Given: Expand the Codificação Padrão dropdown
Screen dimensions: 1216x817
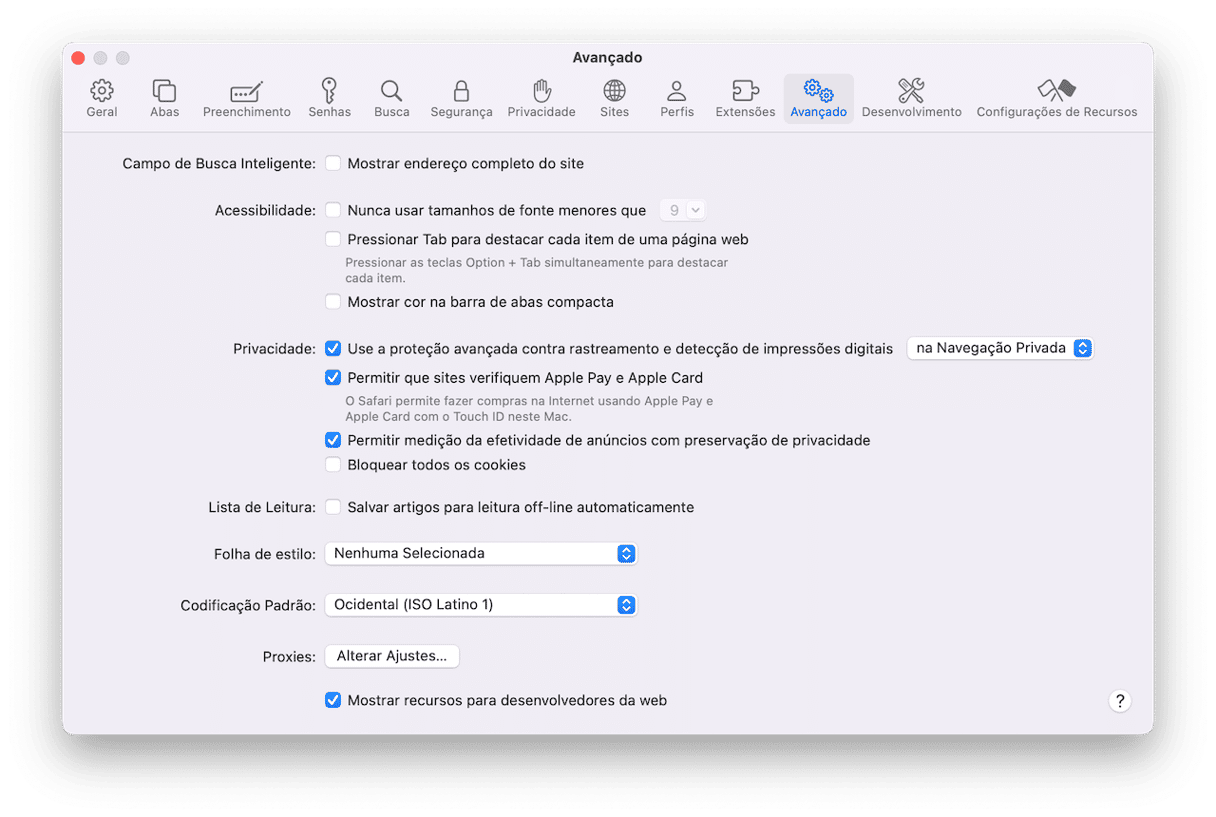Looking at the screenshot, I should pyautogui.click(x=481, y=605).
